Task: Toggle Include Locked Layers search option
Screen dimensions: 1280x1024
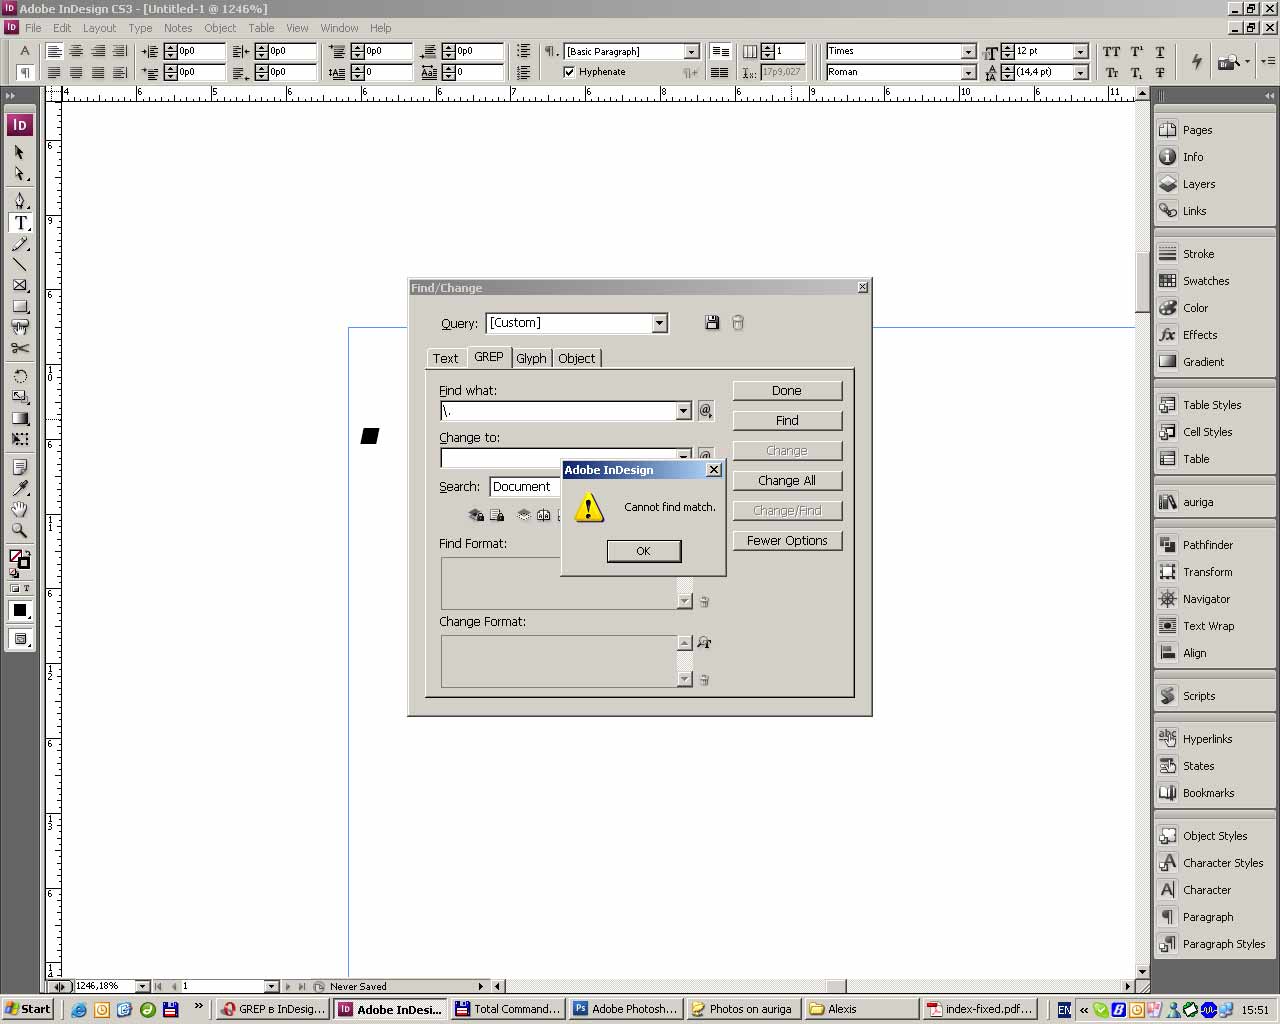Action: click(x=476, y=515)
